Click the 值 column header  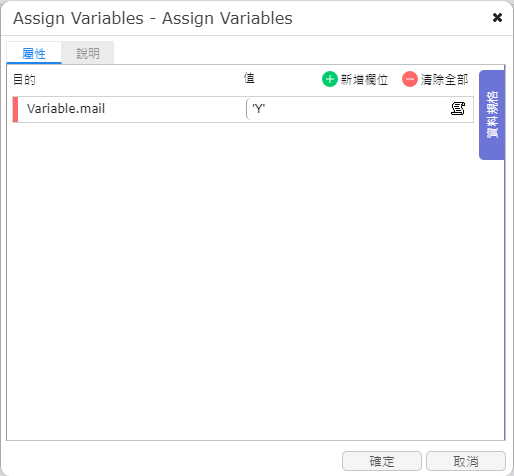[x=249, y=78]
